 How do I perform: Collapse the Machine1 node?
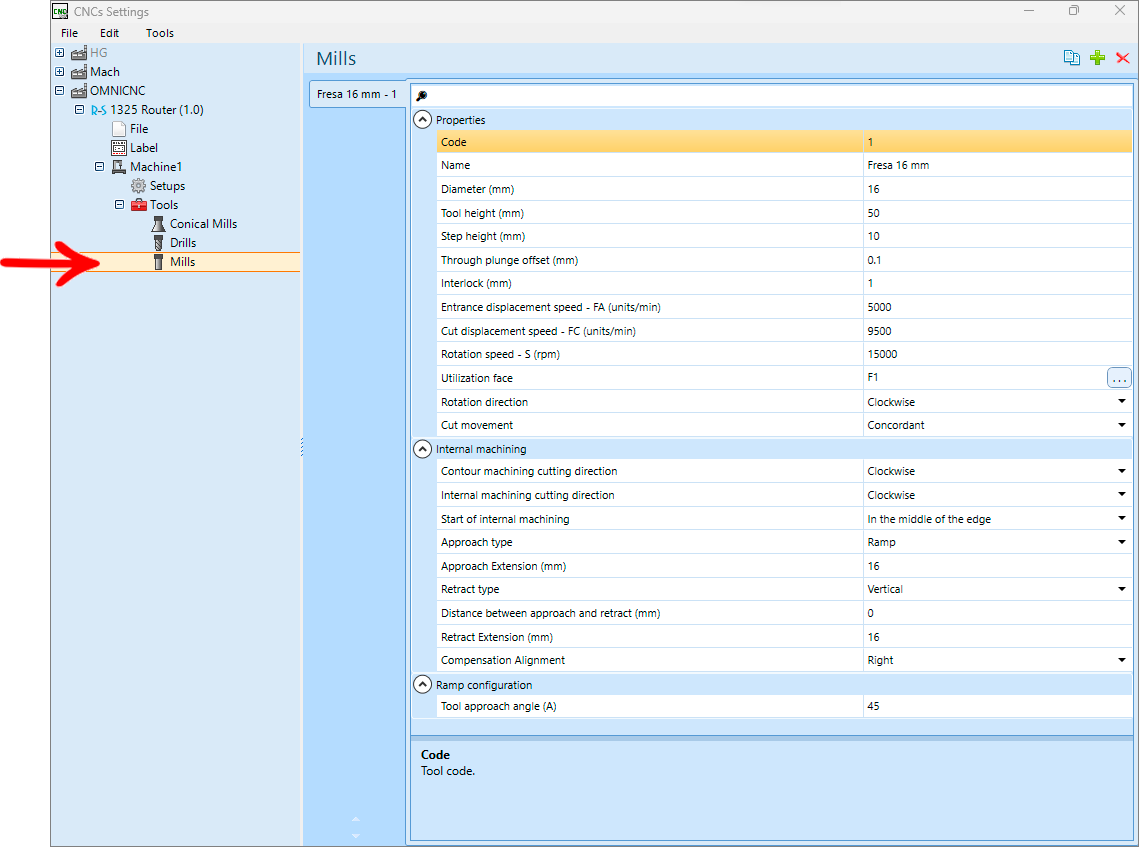click(100, 166)
